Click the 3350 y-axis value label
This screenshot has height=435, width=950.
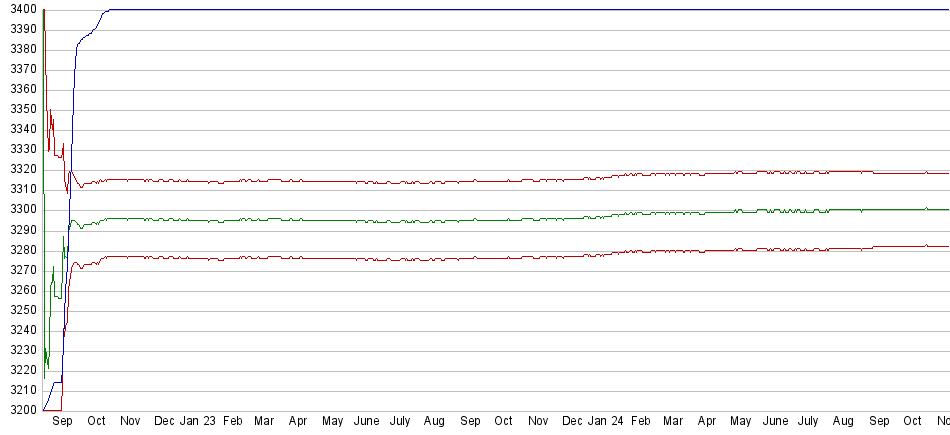pos(20,109)
